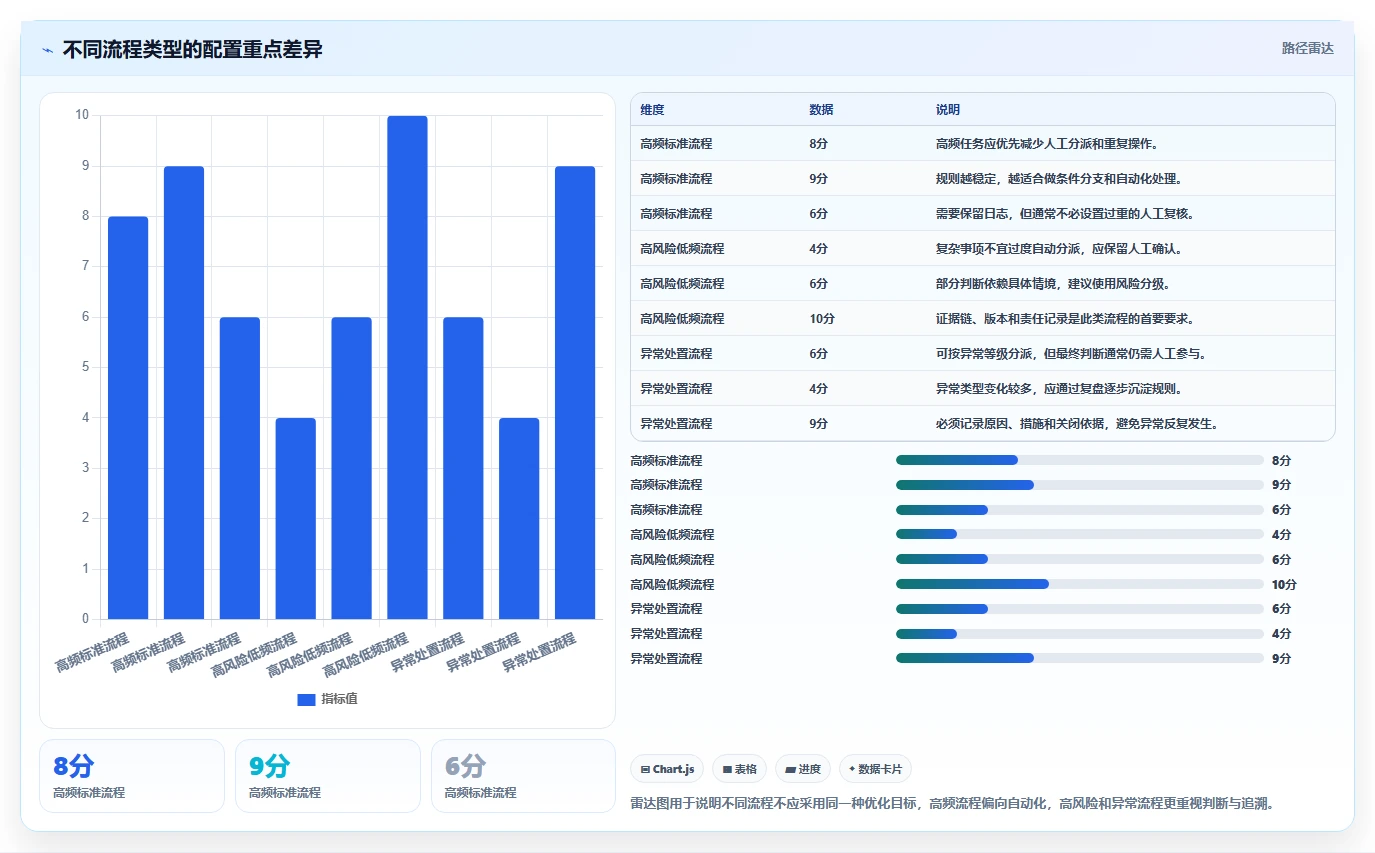Viewport: 1375px width, 853px height.
Task: Select row text 部分判断依赖具体情境，建议使用风险分级
Action: coord(1053,284)
